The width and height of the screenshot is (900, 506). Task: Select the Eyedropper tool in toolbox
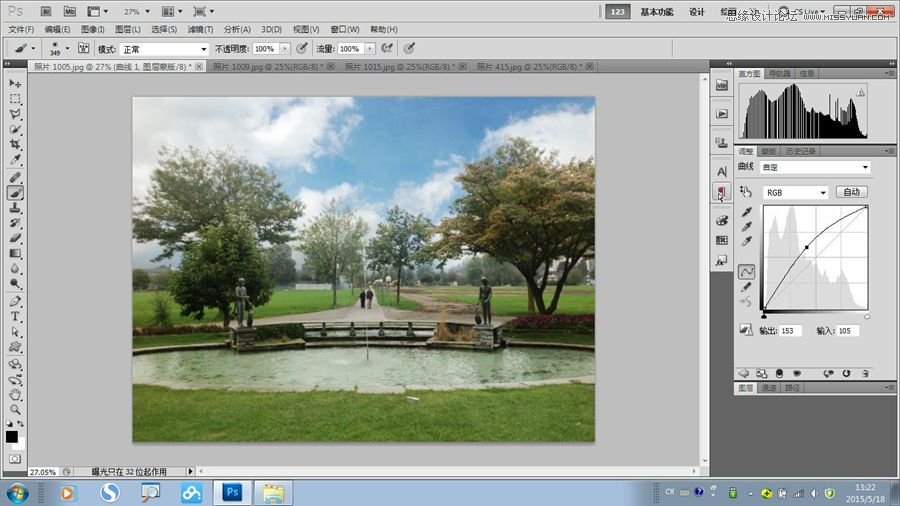(15, 160)
